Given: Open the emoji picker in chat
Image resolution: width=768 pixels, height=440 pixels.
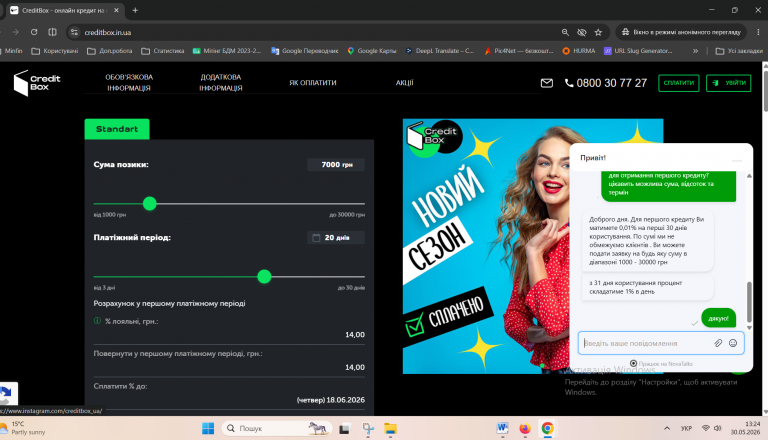Looking at the screenshot, I should [x=733, y=343].
